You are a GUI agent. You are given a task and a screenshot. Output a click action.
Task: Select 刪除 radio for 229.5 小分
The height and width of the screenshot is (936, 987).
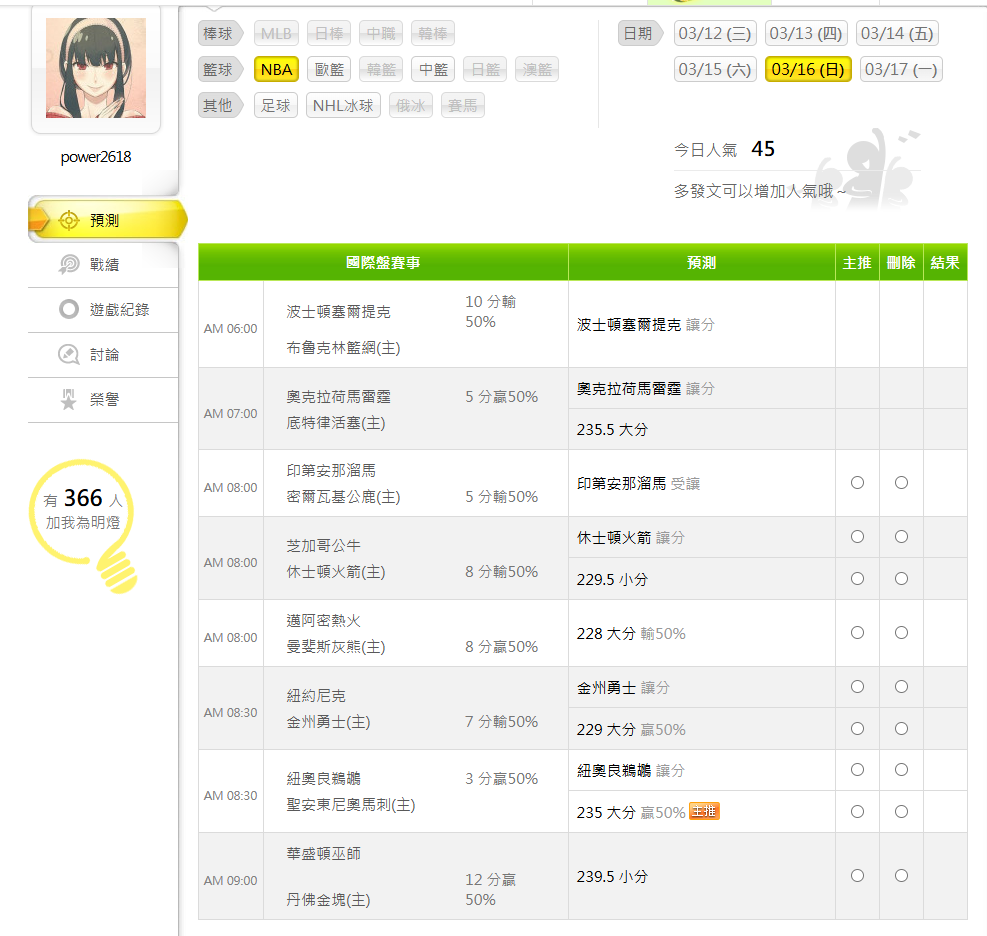click(901, 578)
